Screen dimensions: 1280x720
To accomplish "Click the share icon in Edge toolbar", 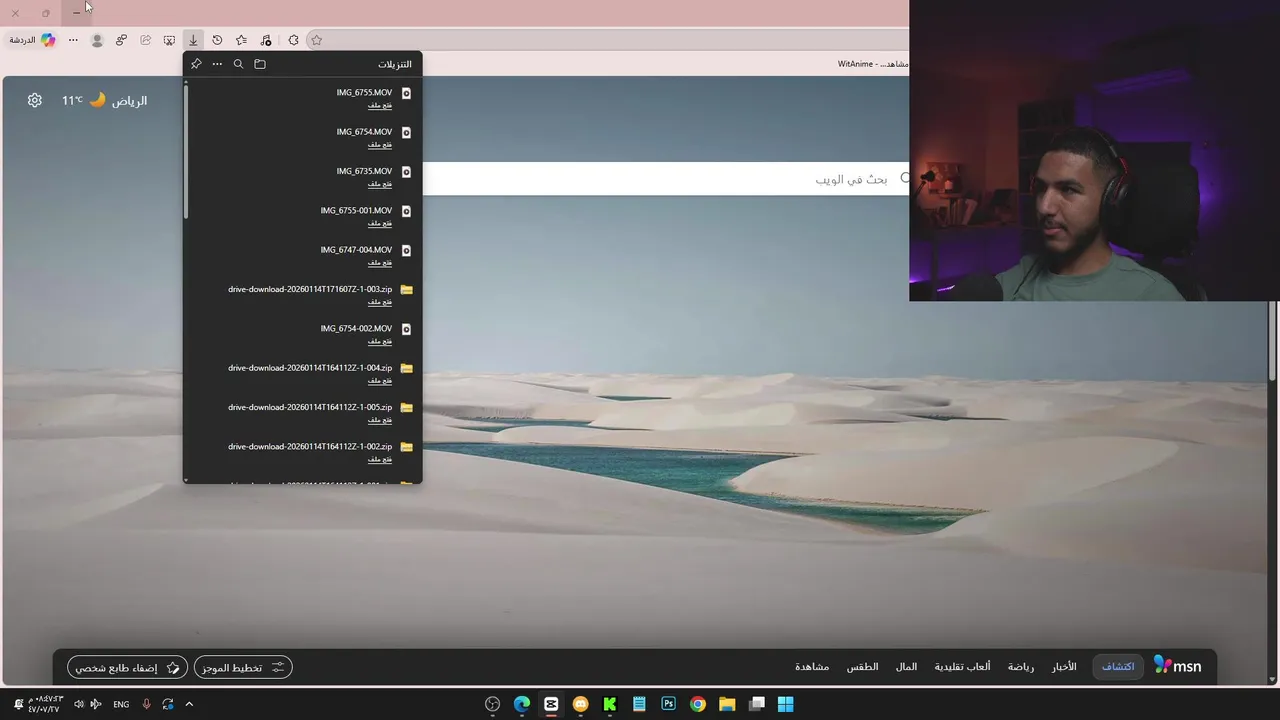I will [145, 40].
